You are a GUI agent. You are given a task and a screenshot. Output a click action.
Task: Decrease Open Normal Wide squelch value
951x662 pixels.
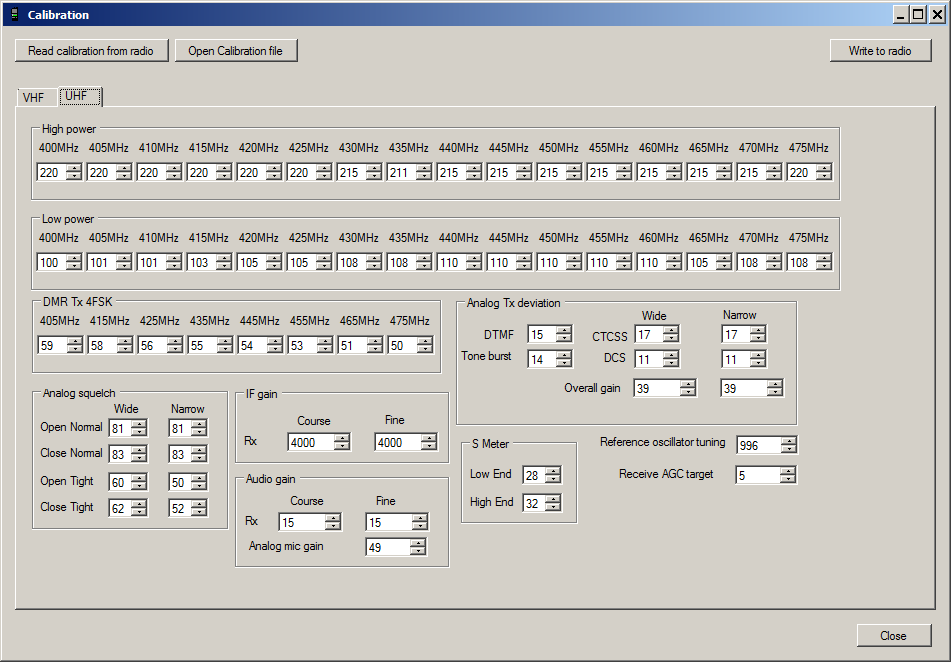click(138, 432)
